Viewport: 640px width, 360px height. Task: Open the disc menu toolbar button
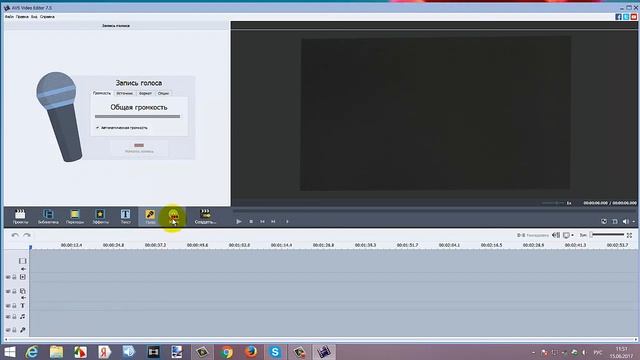point(173,217)
